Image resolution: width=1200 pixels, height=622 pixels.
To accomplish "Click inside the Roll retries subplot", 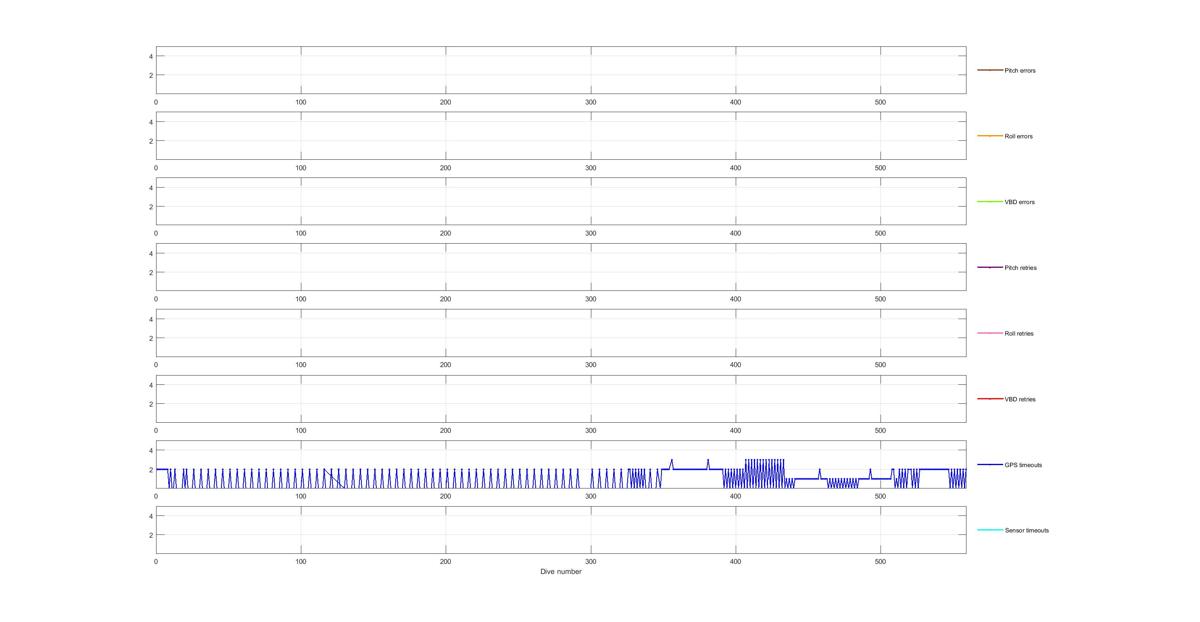I will pyautogui.click(x=561, y=333).
